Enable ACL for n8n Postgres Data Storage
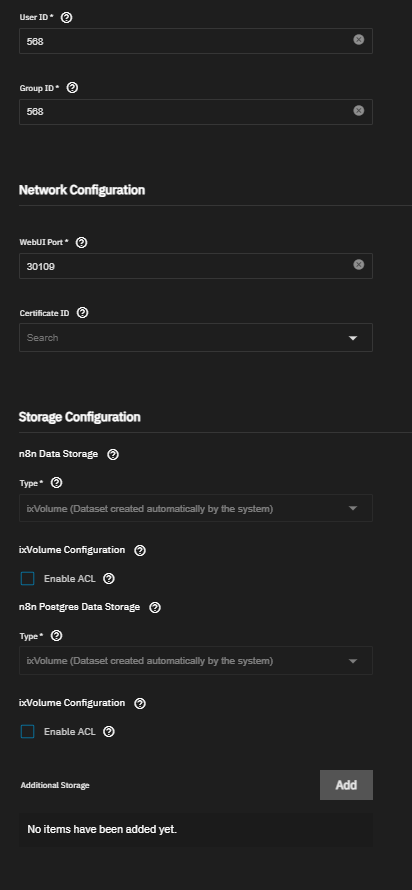412x890 pixels. pyautogui.click(x=27, y=732)
